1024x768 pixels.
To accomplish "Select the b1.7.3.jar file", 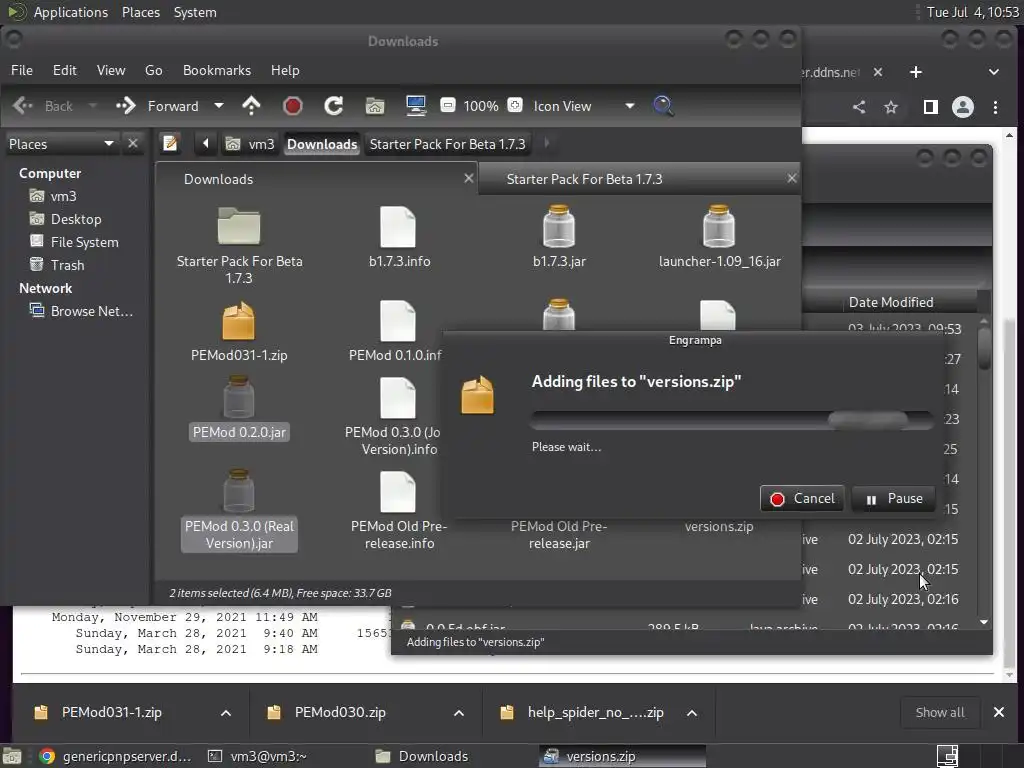I will 559,237.
